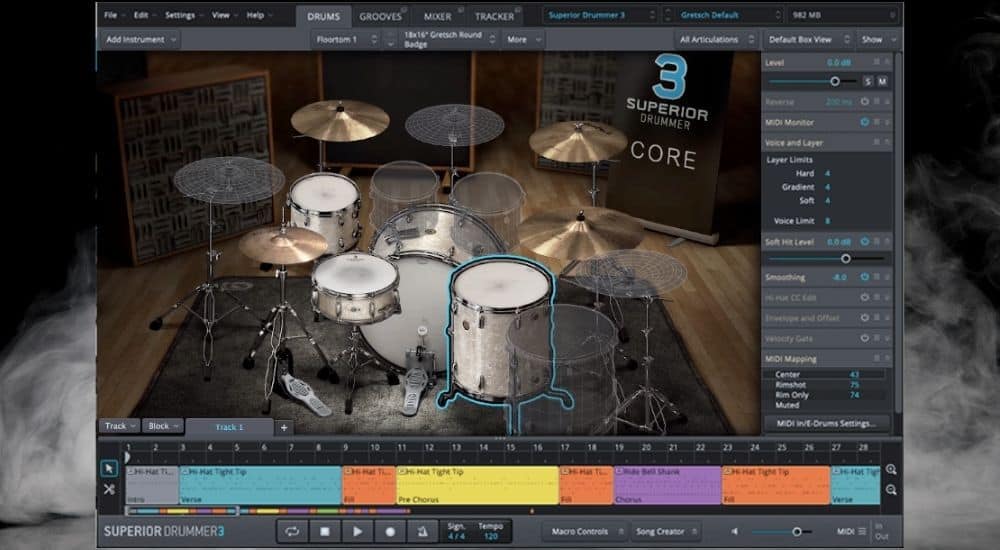Select the top-left crash cymbal
The height and width of the screenshot is (550, 1000).
(340, 120)
